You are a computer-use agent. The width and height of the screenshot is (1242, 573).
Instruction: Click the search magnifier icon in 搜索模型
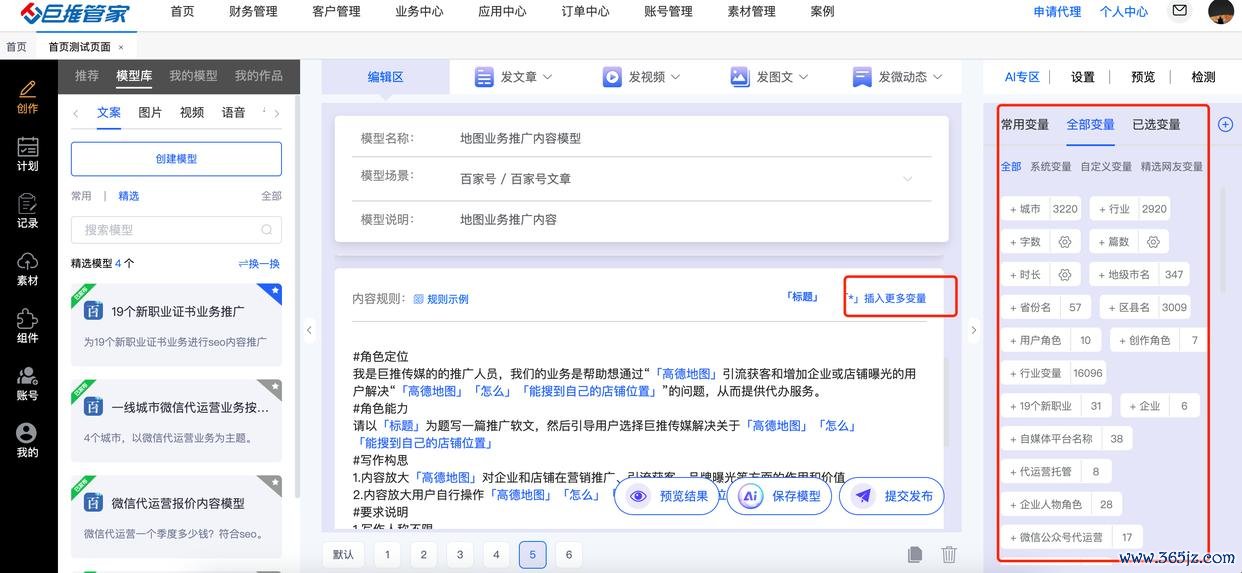pyautogui.click(x=266, y=230)
